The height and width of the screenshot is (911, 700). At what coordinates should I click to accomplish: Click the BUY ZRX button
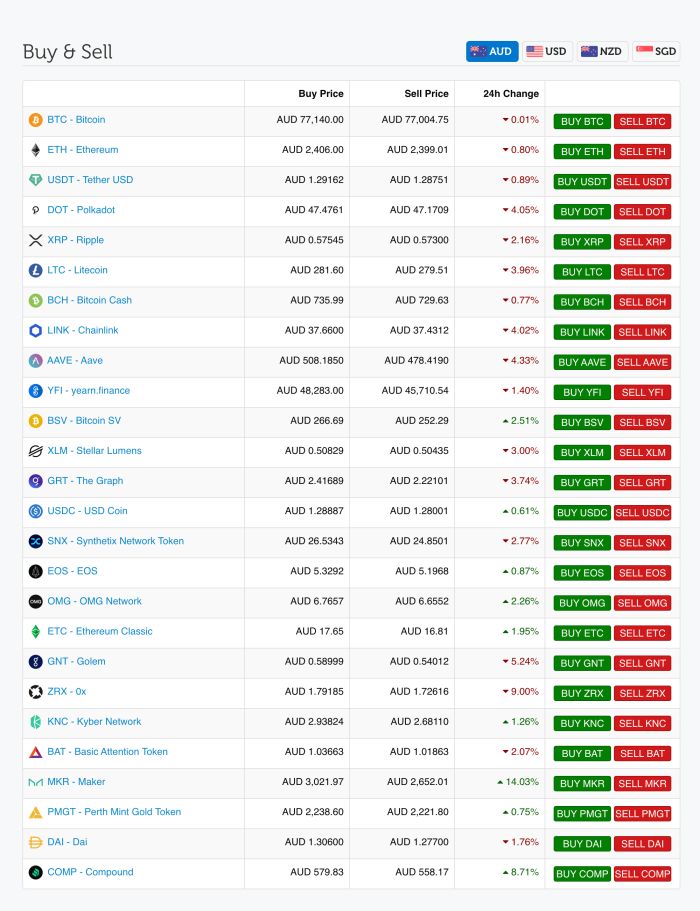(582, 694)
